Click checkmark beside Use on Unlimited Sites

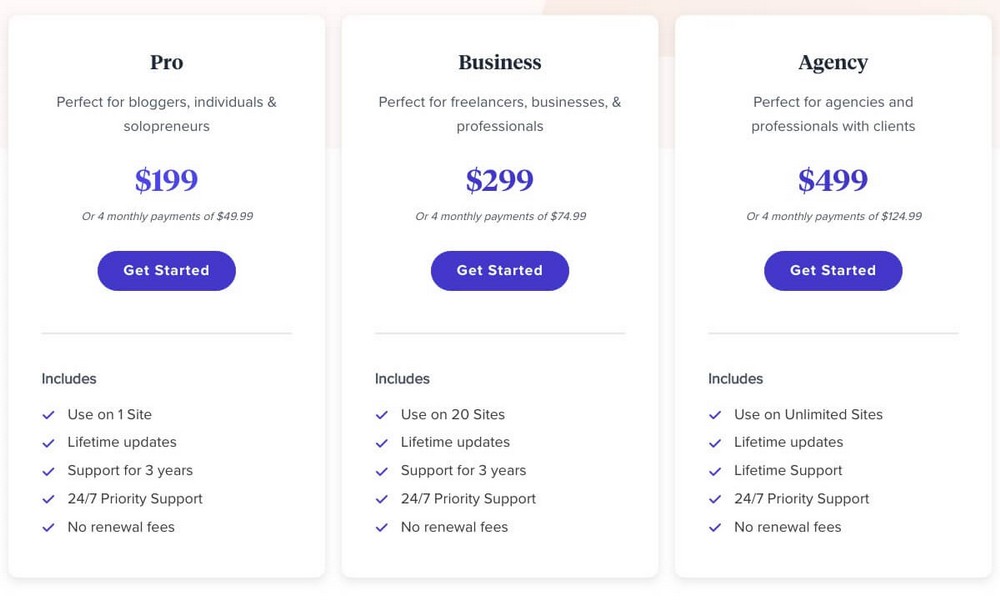click(x=715, y=415)
